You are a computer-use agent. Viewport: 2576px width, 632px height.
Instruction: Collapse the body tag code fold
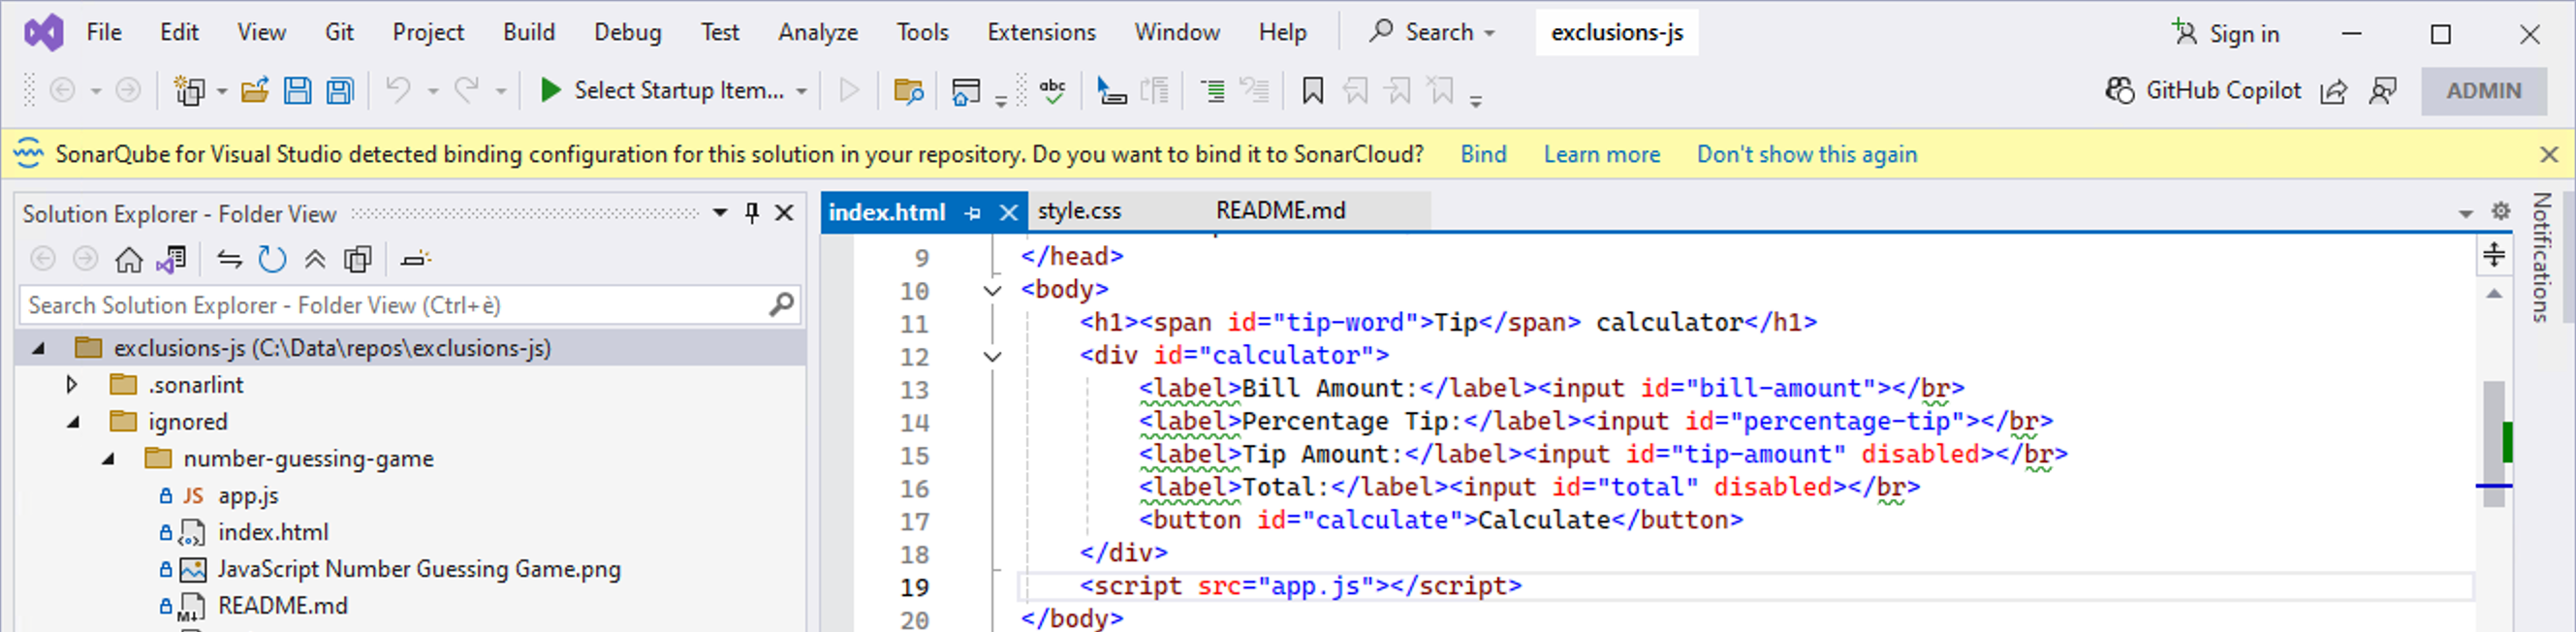click(x=992, y=291)
